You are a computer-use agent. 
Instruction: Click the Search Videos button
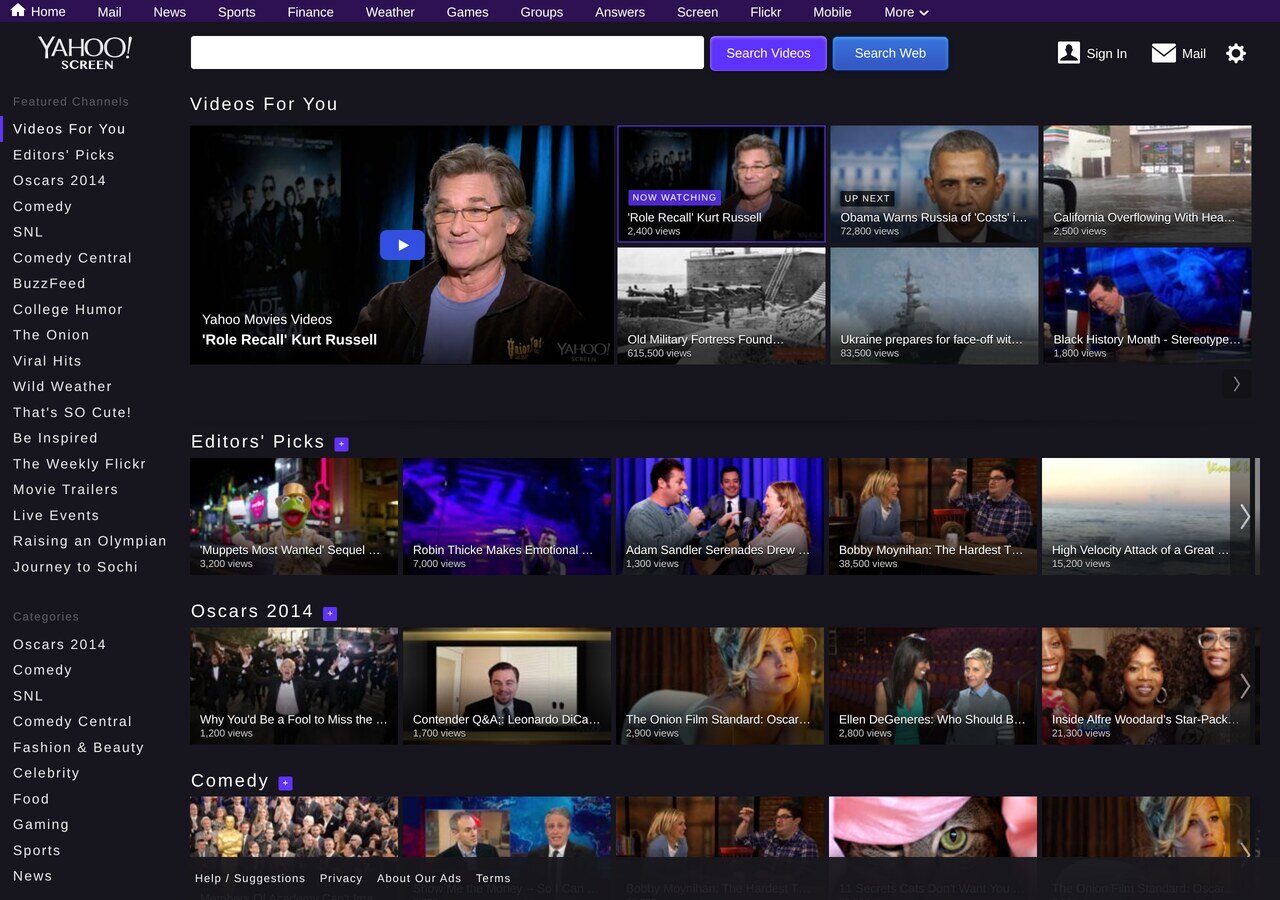click(x=768, y=53)
